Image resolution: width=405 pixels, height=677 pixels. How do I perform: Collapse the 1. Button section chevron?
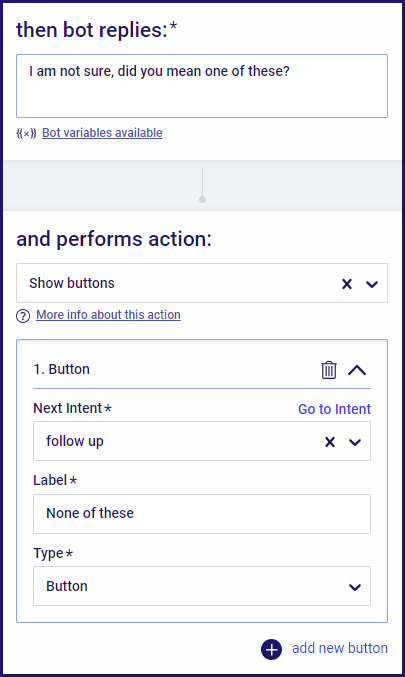[x=357, y=370]
